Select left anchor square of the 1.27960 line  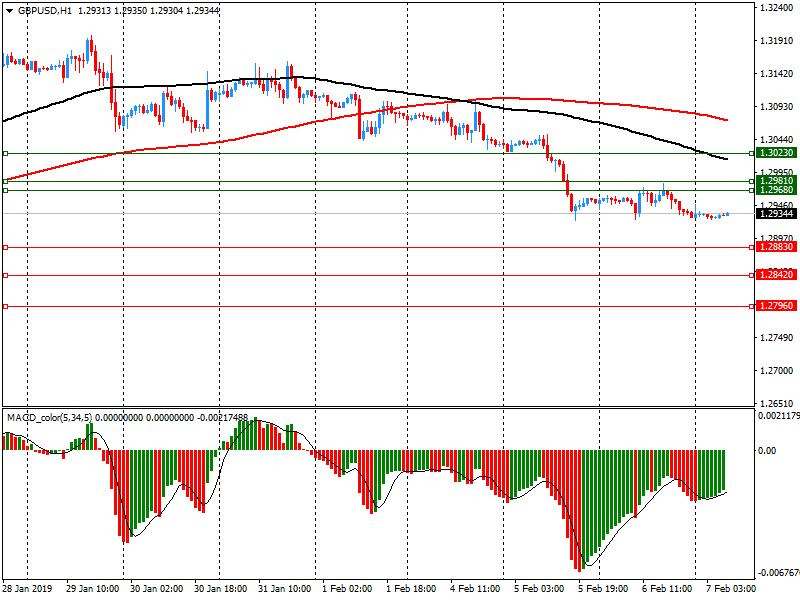[x=5, y=307]
